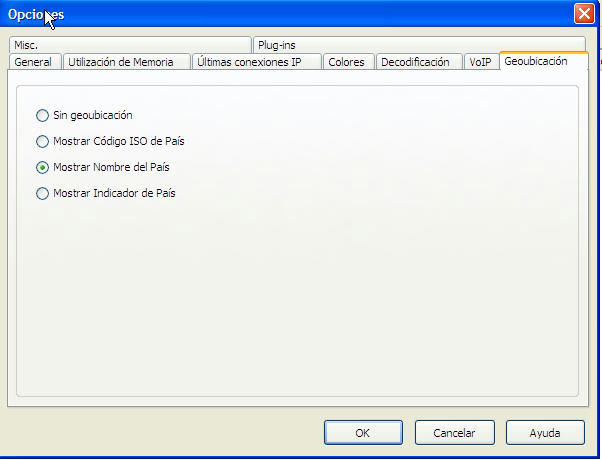Go to the General tab
The image size is (602, 460).
pyautogui.click(x=35, y=62)
